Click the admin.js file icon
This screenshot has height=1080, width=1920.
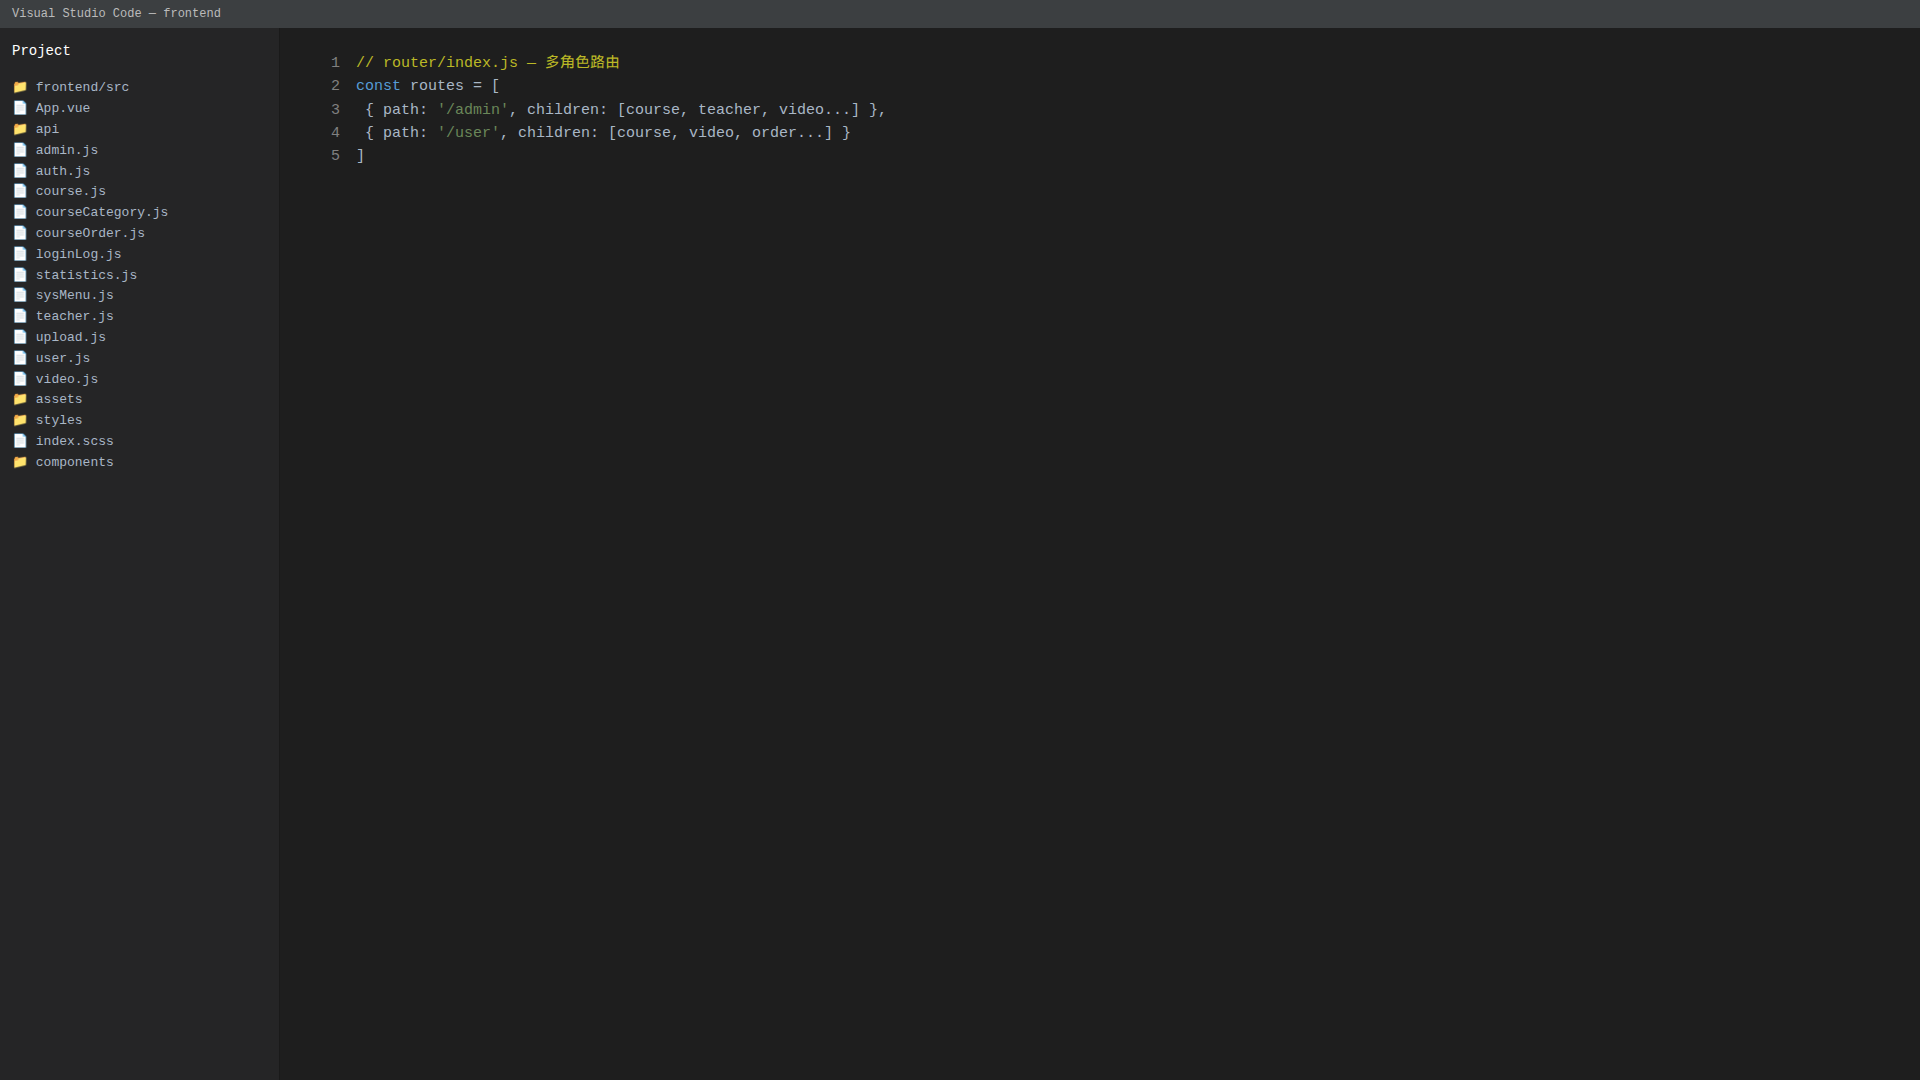(20, 150)
